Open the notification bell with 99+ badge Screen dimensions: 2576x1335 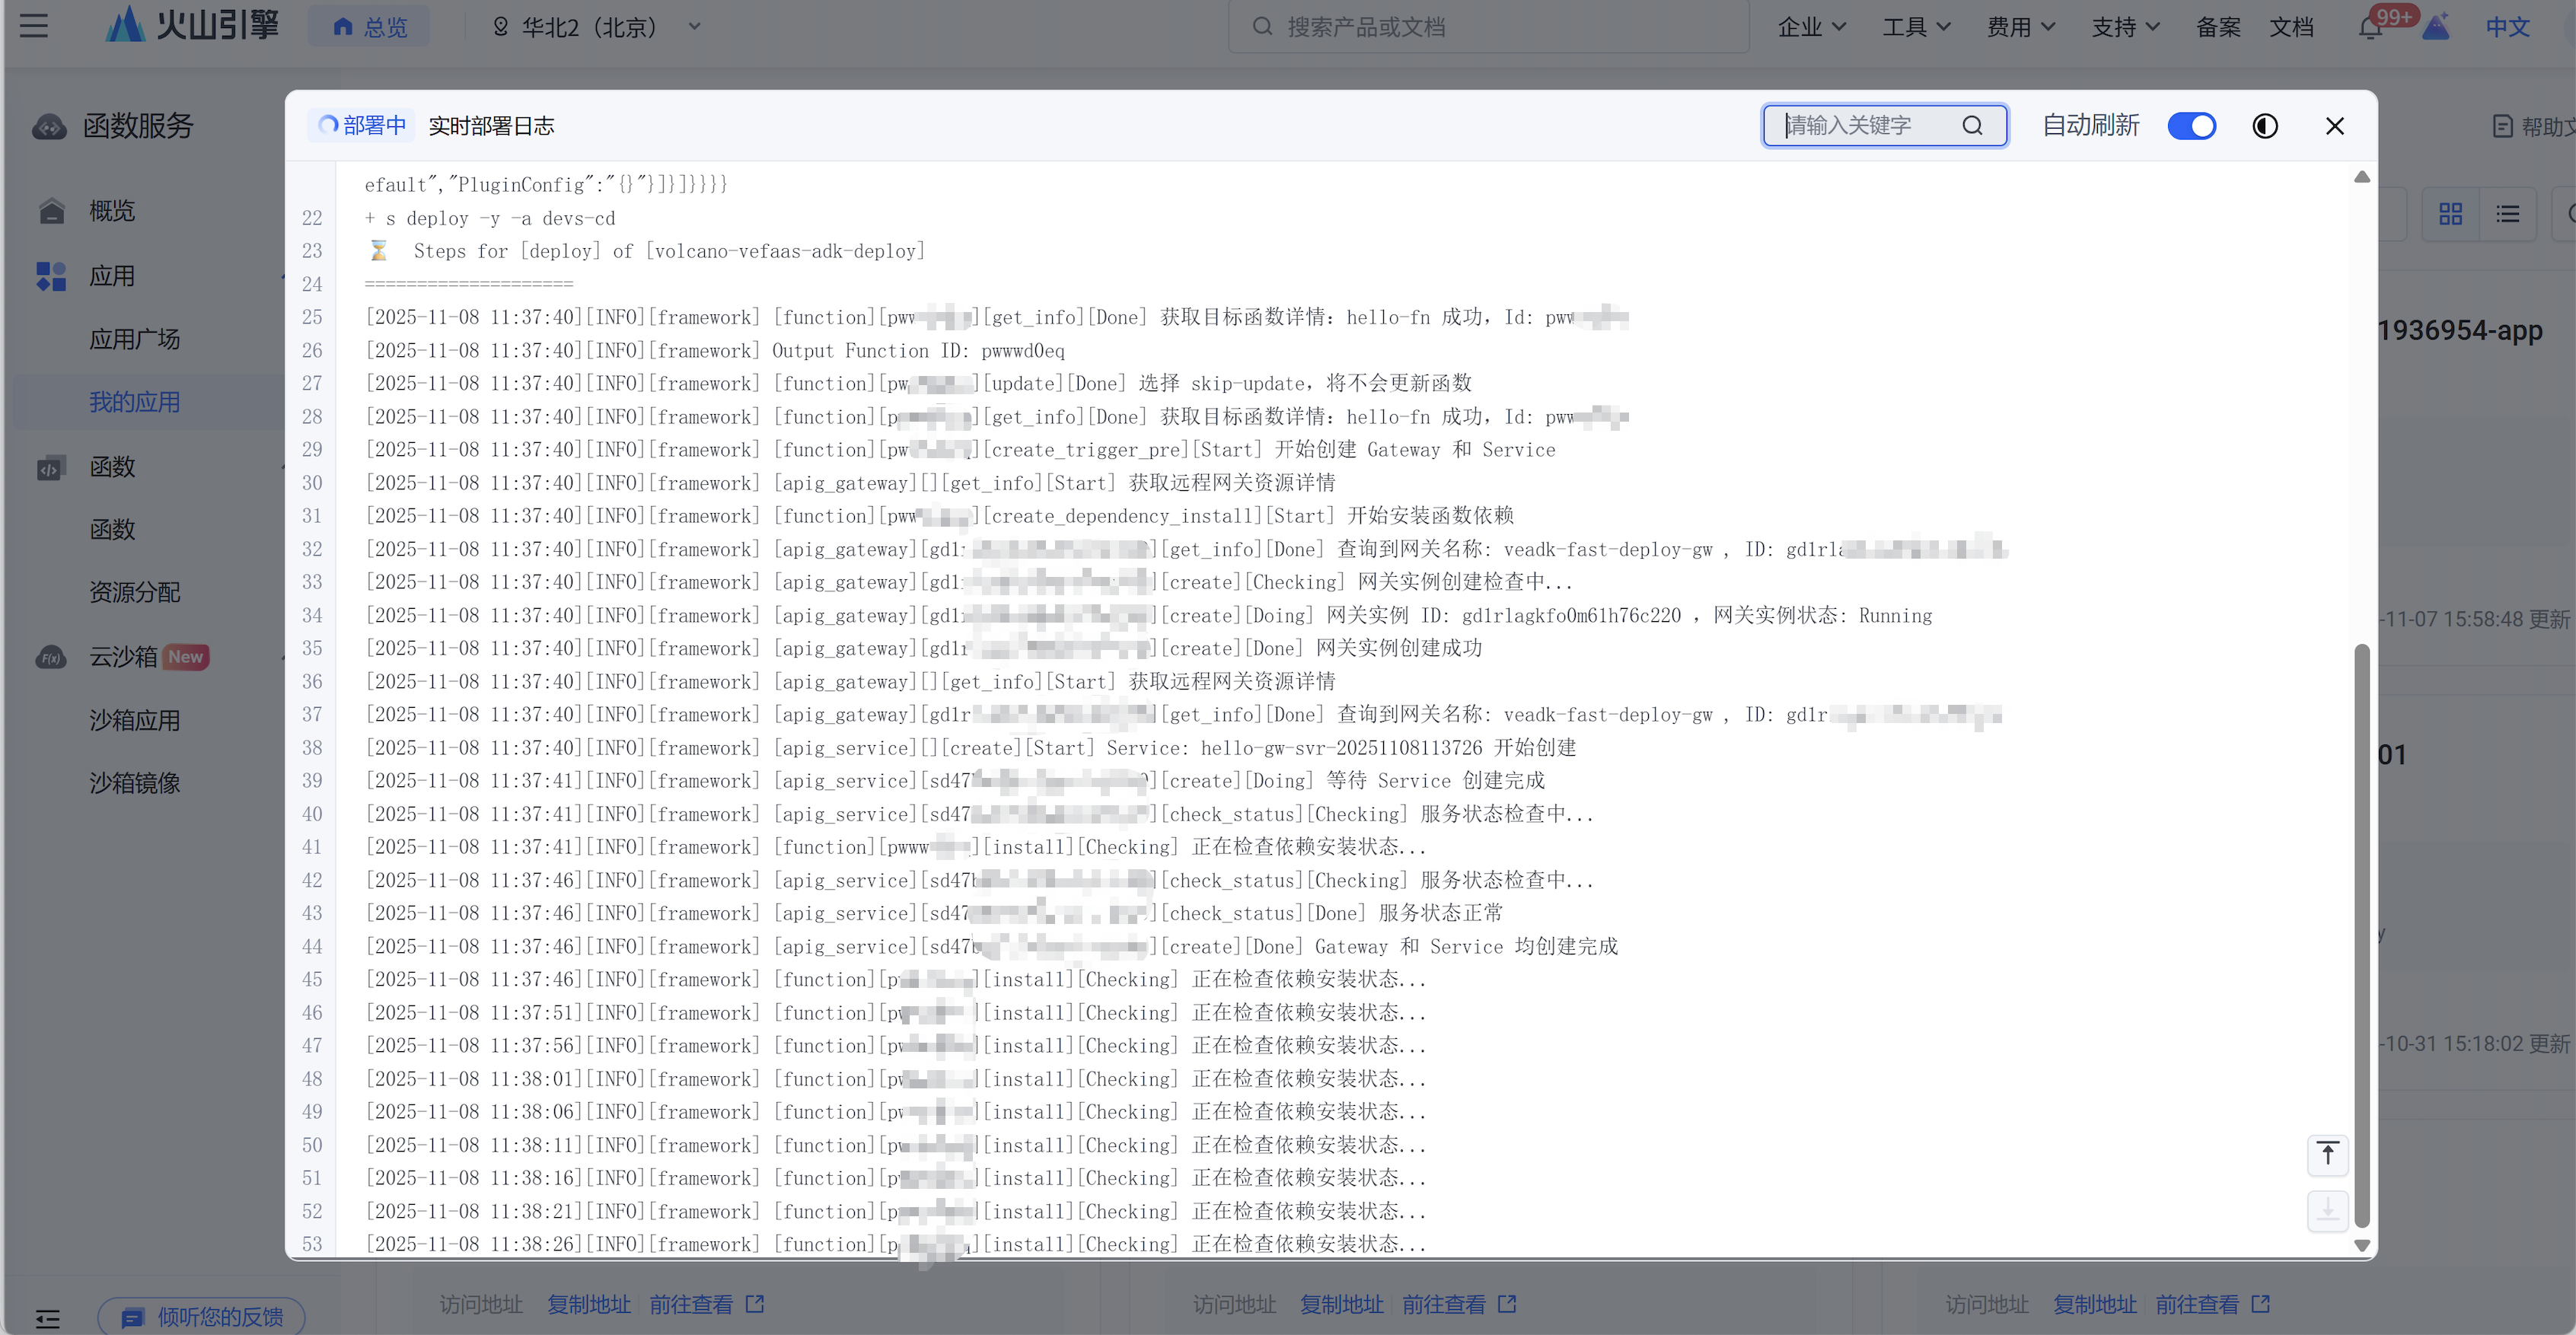(x=2369, y=28)
